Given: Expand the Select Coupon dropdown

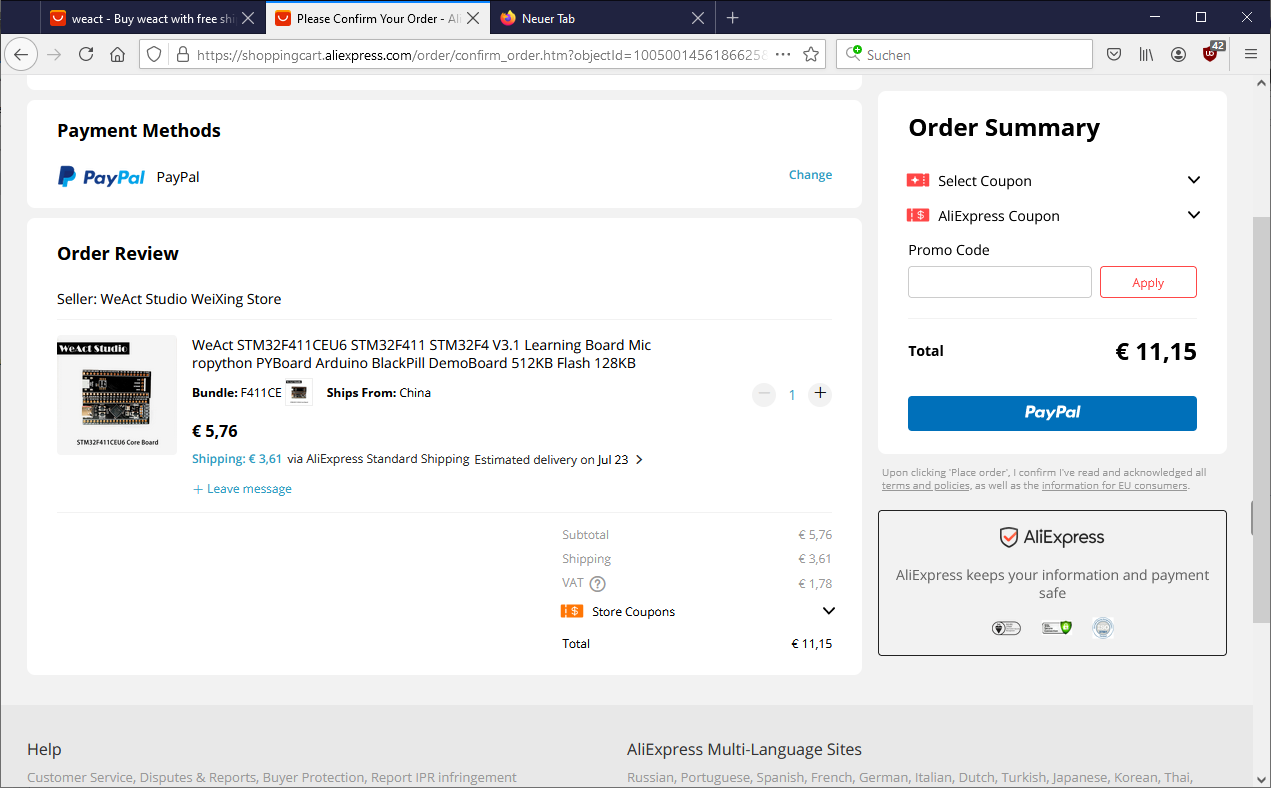Looking at the screenshot, I should [1193, 180].
